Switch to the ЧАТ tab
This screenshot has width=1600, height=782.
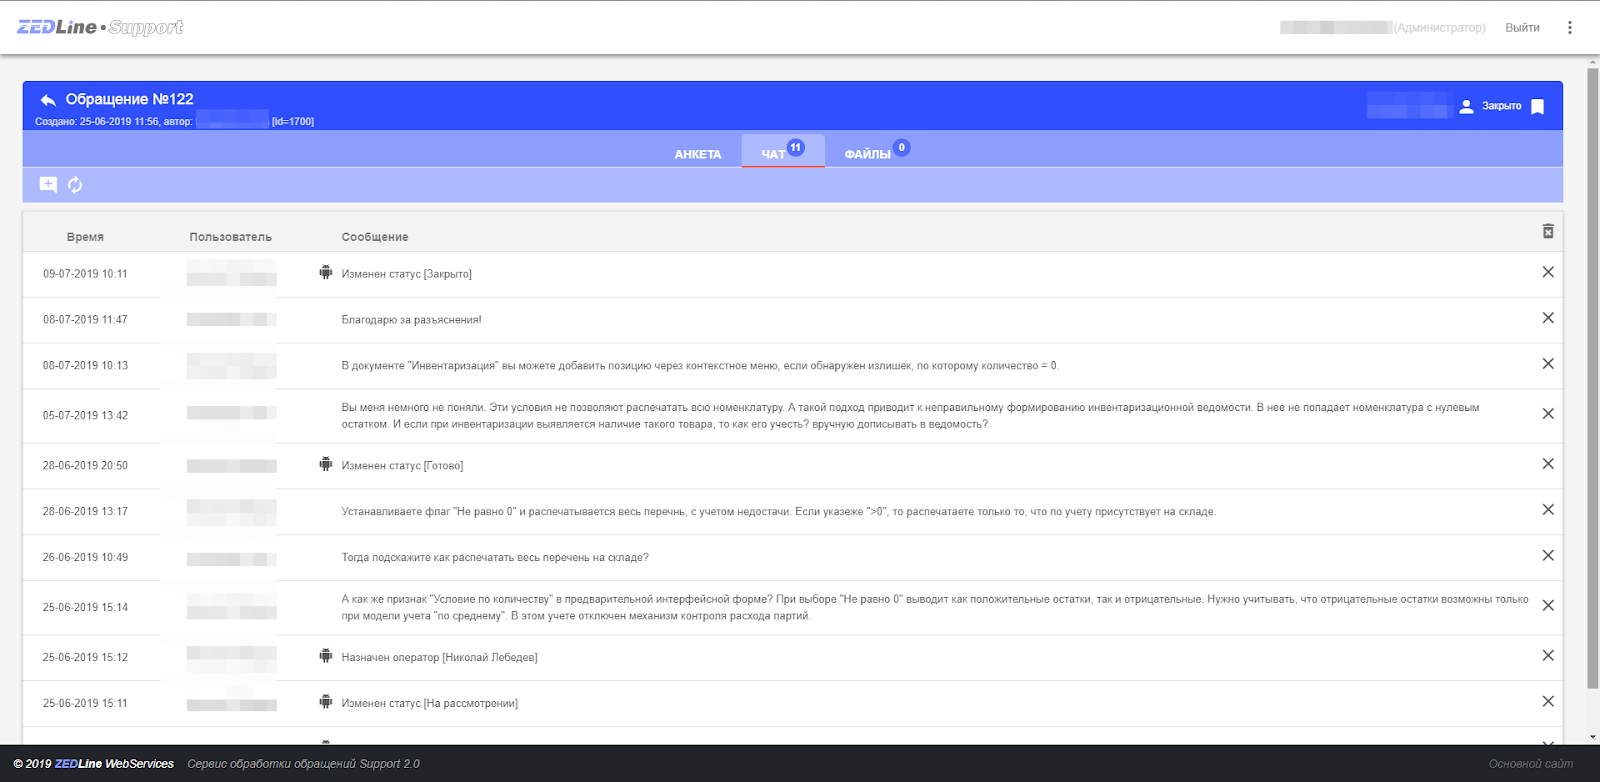pyautogui.click(x=783, y=151)
